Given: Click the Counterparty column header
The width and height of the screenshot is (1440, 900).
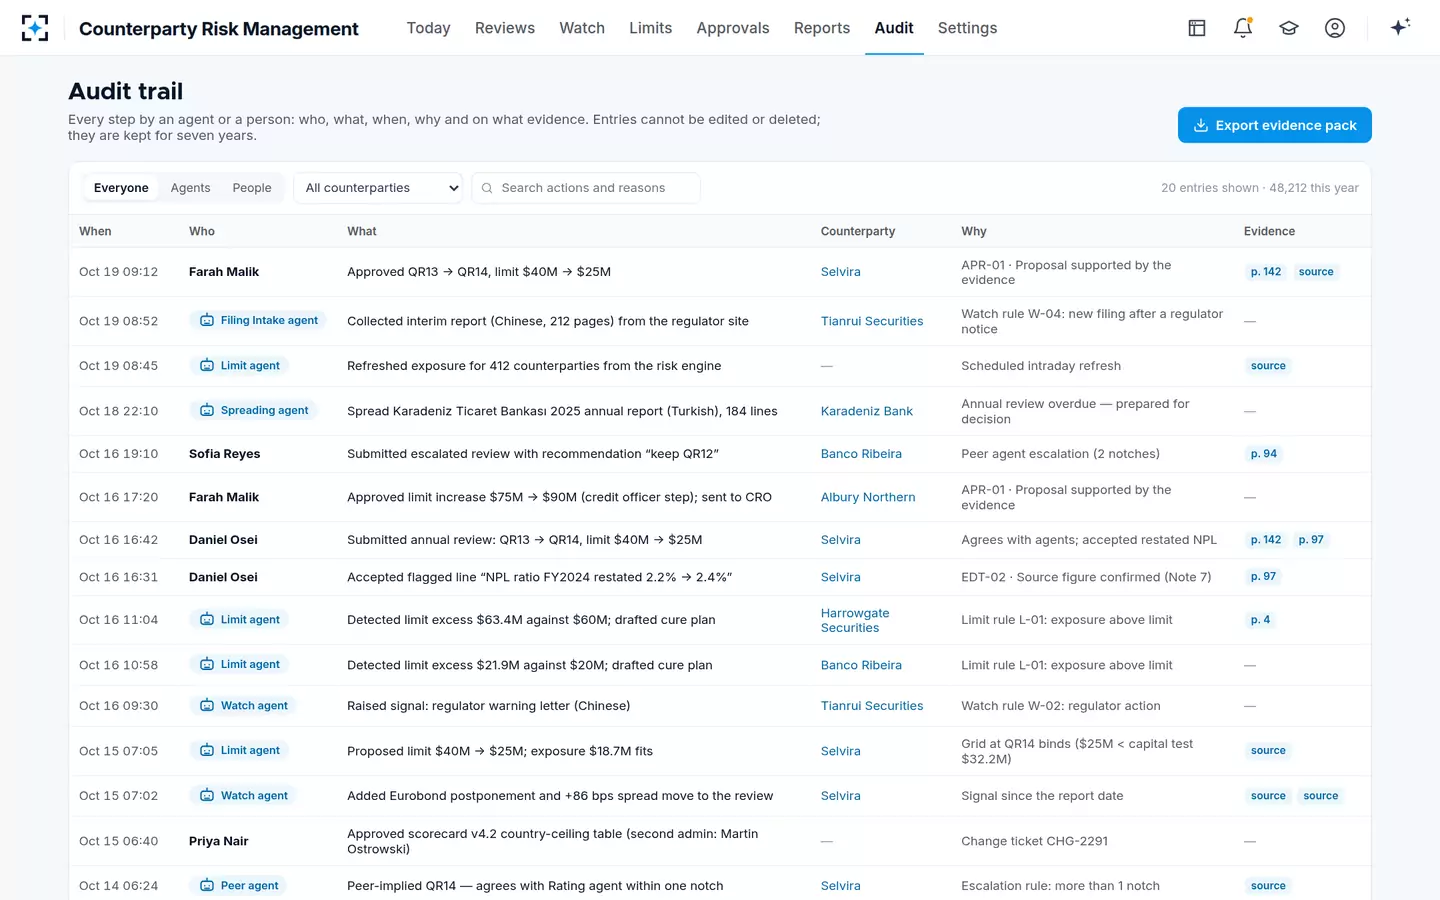Looking at the screenshot, I should 858,231.
